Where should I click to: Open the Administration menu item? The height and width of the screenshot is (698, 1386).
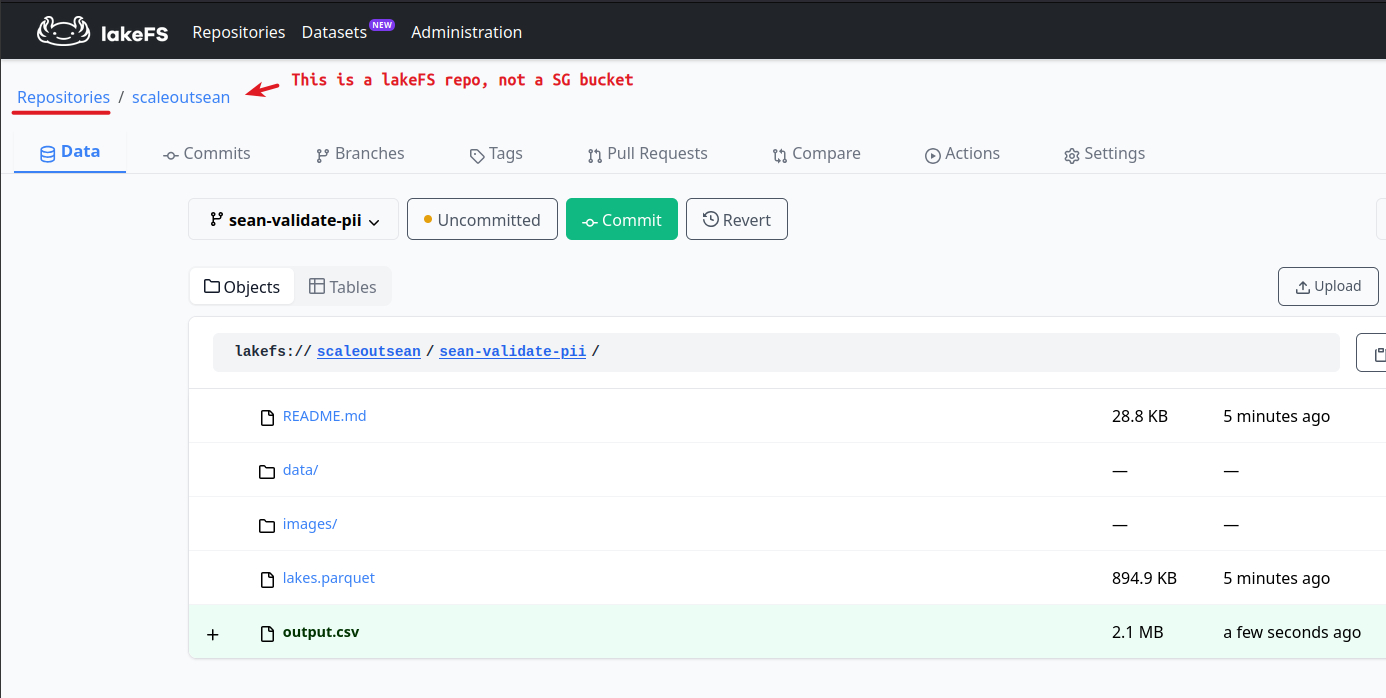point(466,32)
